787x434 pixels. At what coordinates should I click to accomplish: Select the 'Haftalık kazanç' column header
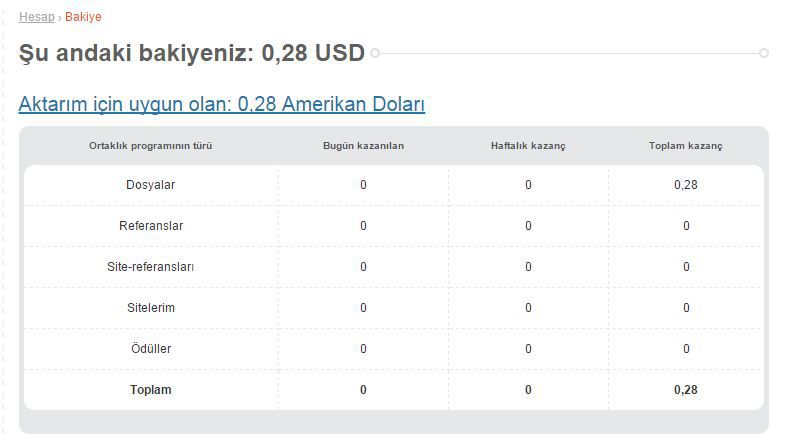[x=528, y=146]
